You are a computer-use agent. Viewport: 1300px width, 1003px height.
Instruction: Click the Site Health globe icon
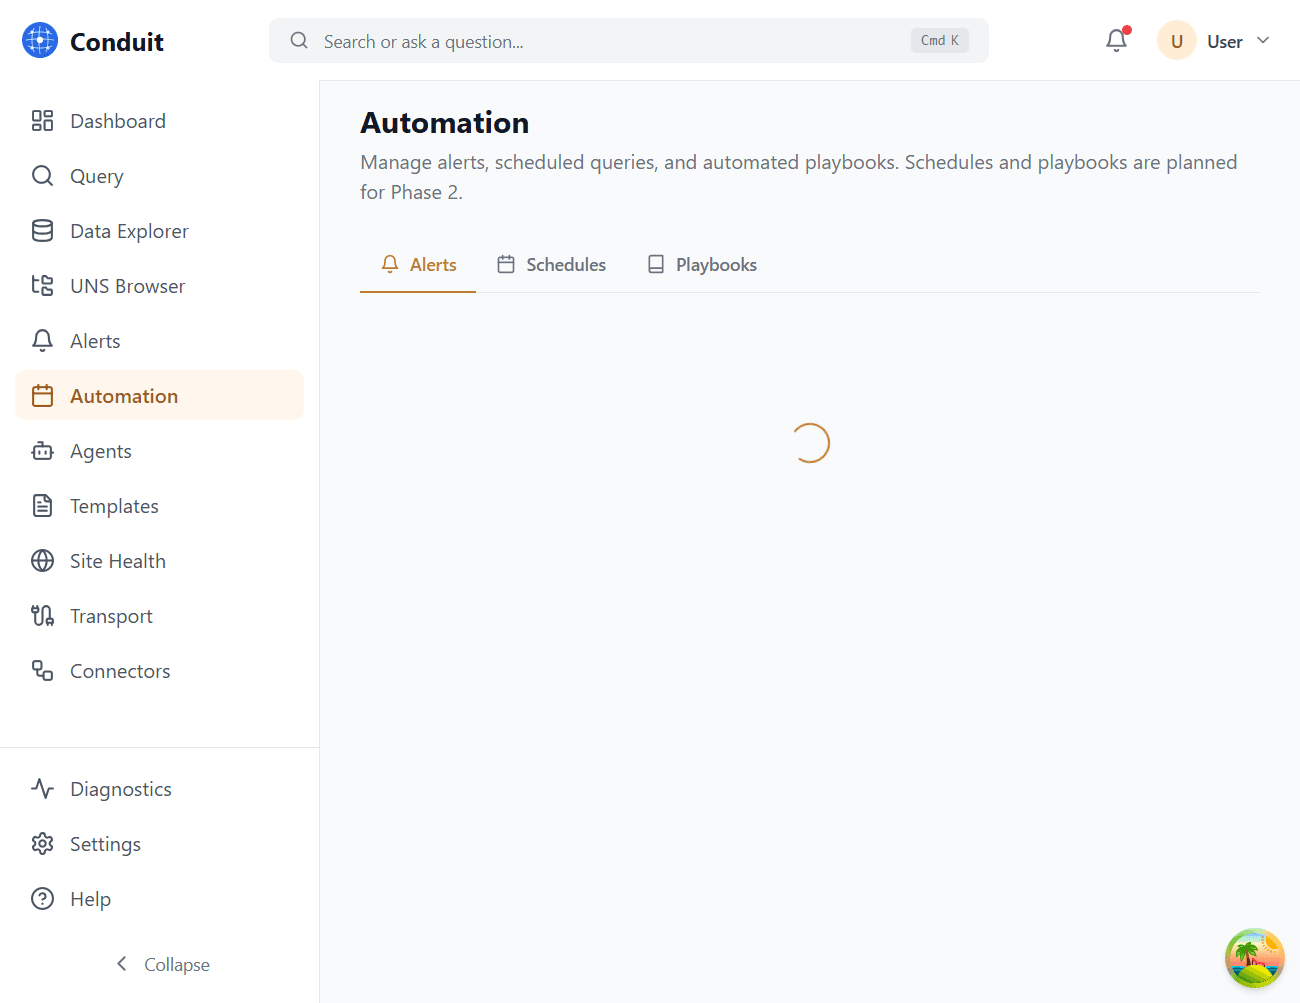click(42, 561)
